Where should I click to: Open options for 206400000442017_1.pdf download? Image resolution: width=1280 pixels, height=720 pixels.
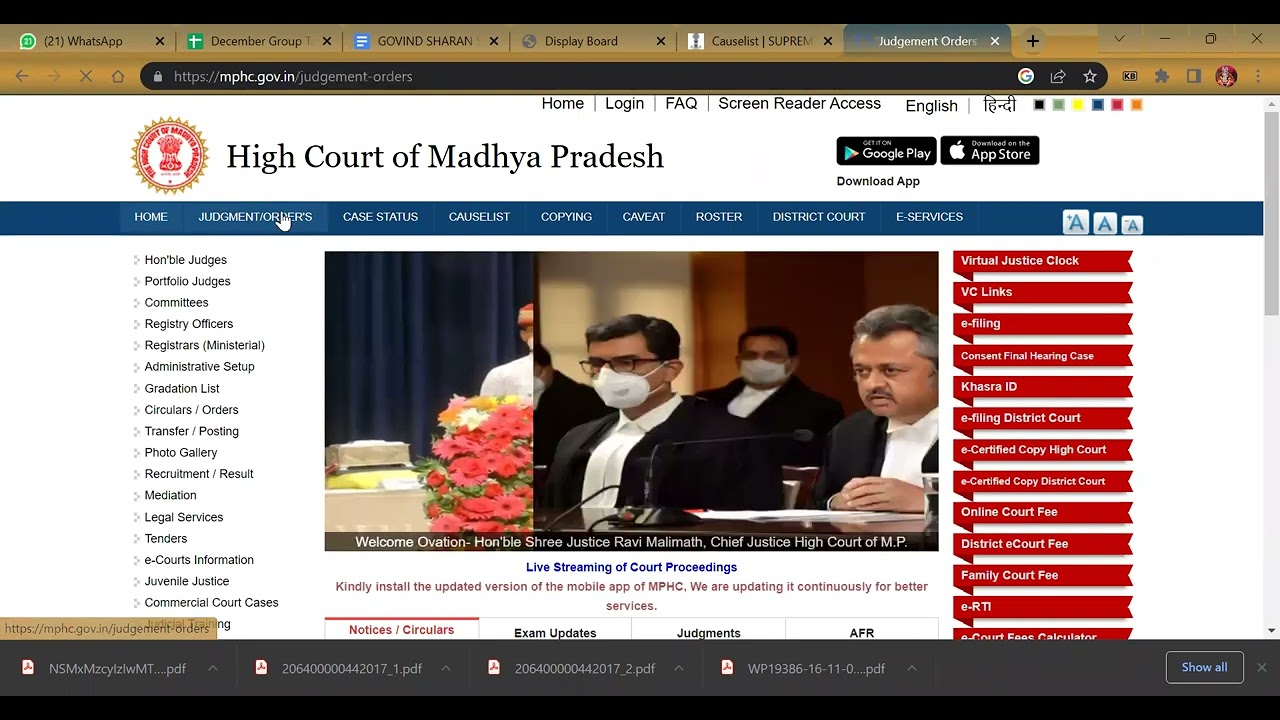click(x=446, y=668)
